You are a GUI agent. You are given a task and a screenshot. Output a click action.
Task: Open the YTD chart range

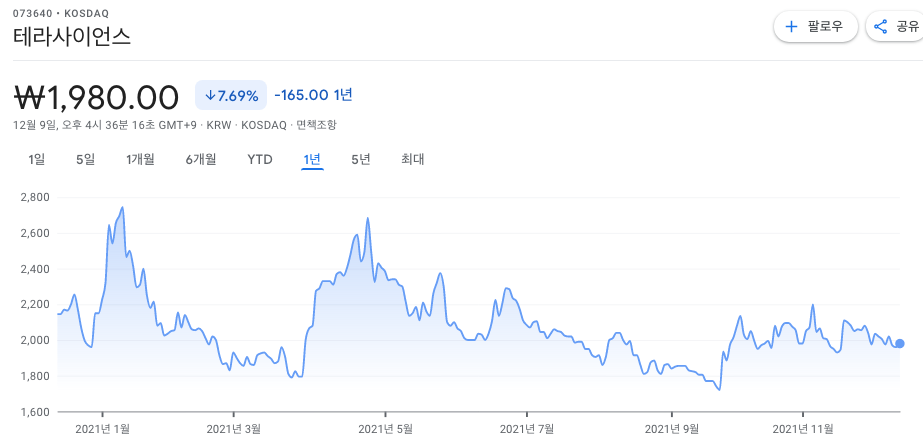click(260, 160)
